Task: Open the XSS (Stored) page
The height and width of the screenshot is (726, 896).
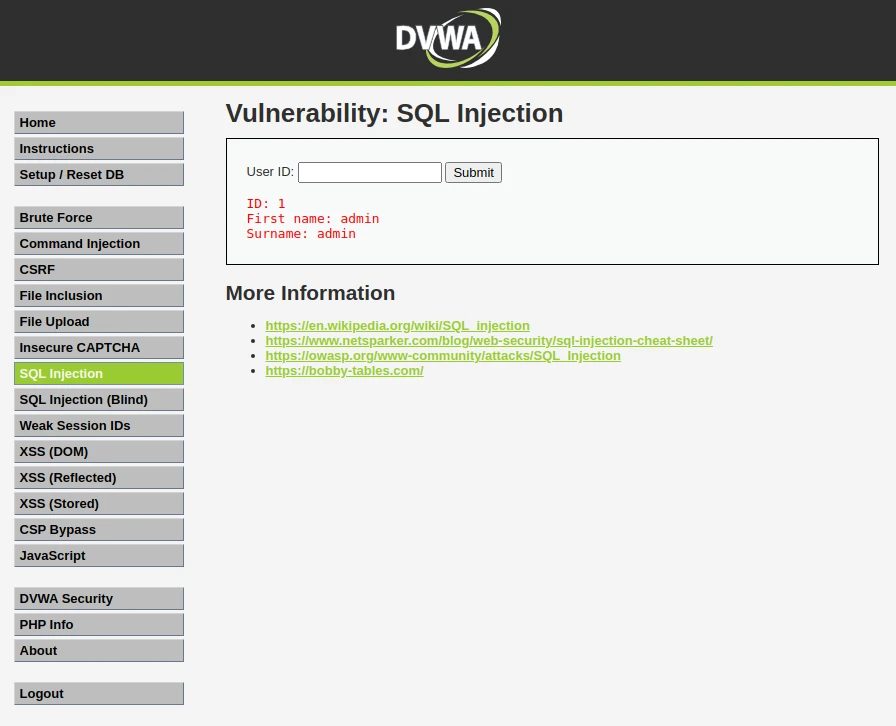Action: (98, 503)
